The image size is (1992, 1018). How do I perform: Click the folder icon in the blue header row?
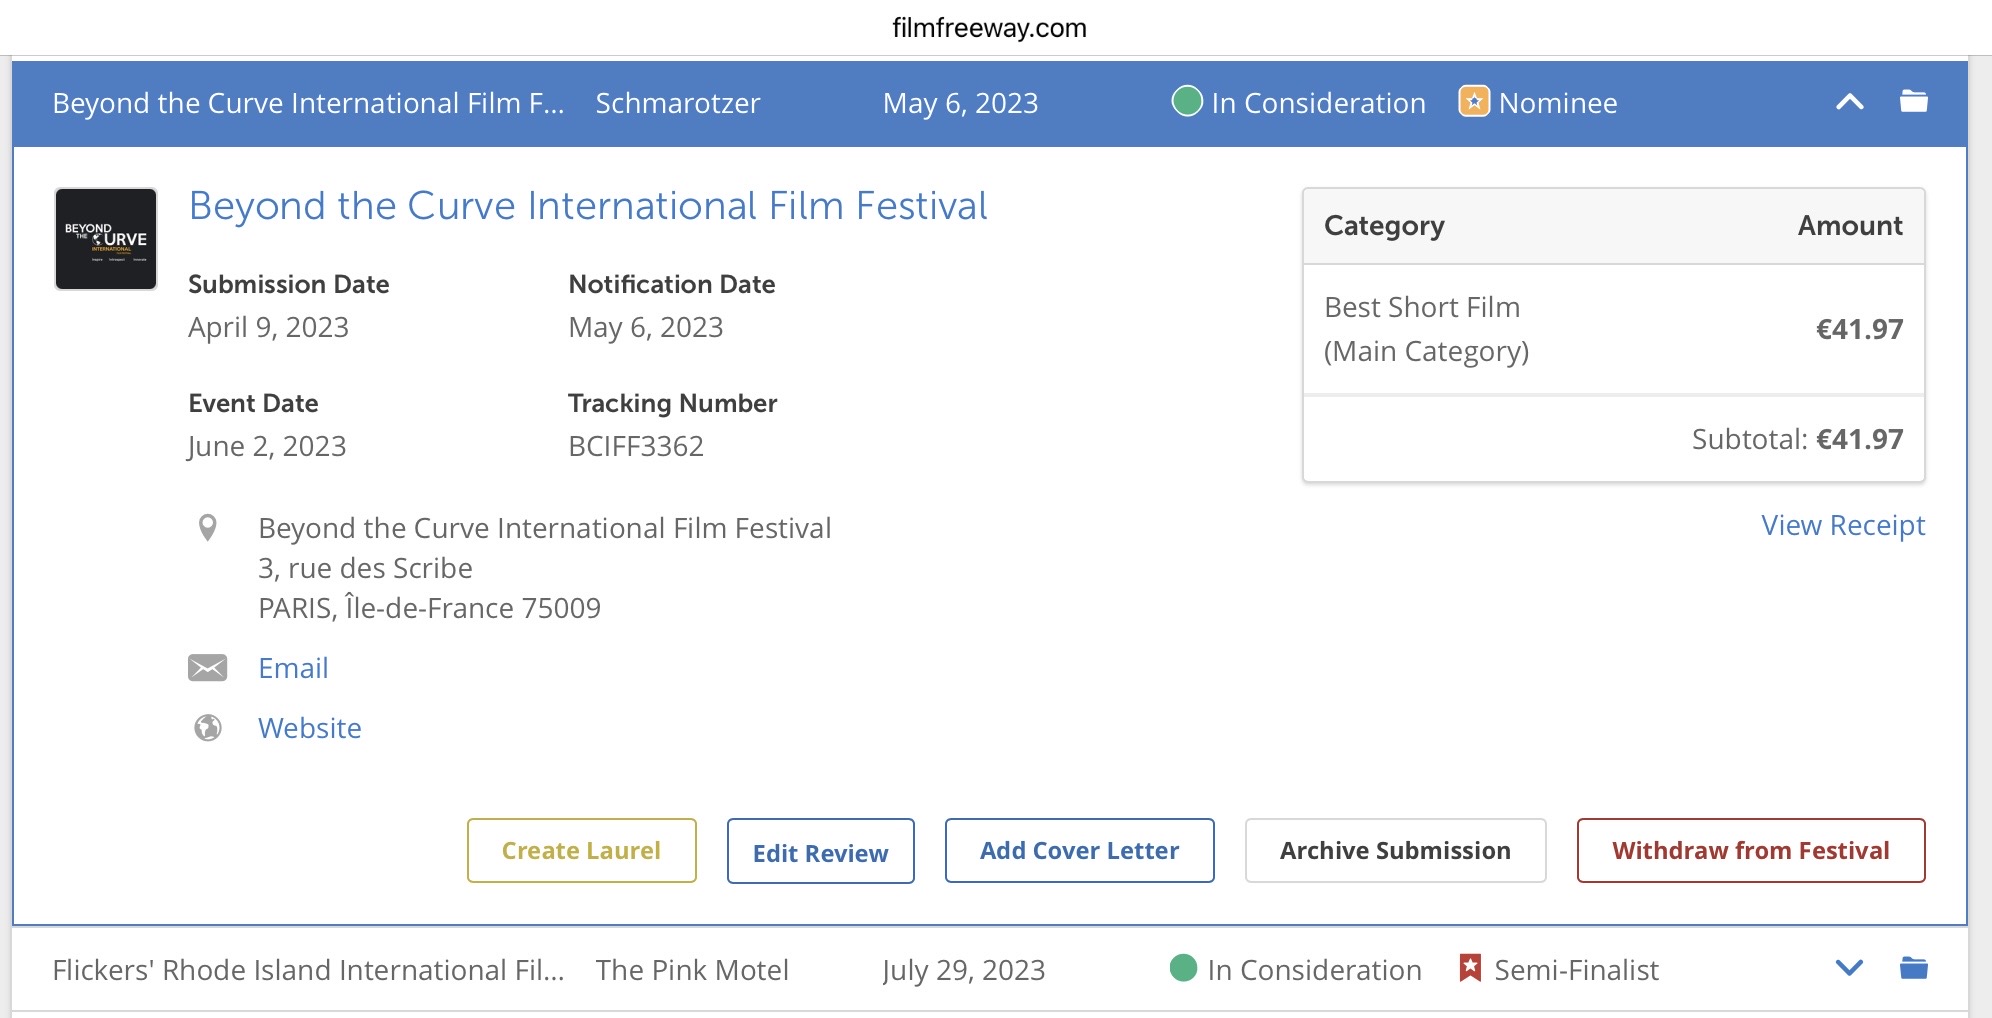tap(1913, 102)
